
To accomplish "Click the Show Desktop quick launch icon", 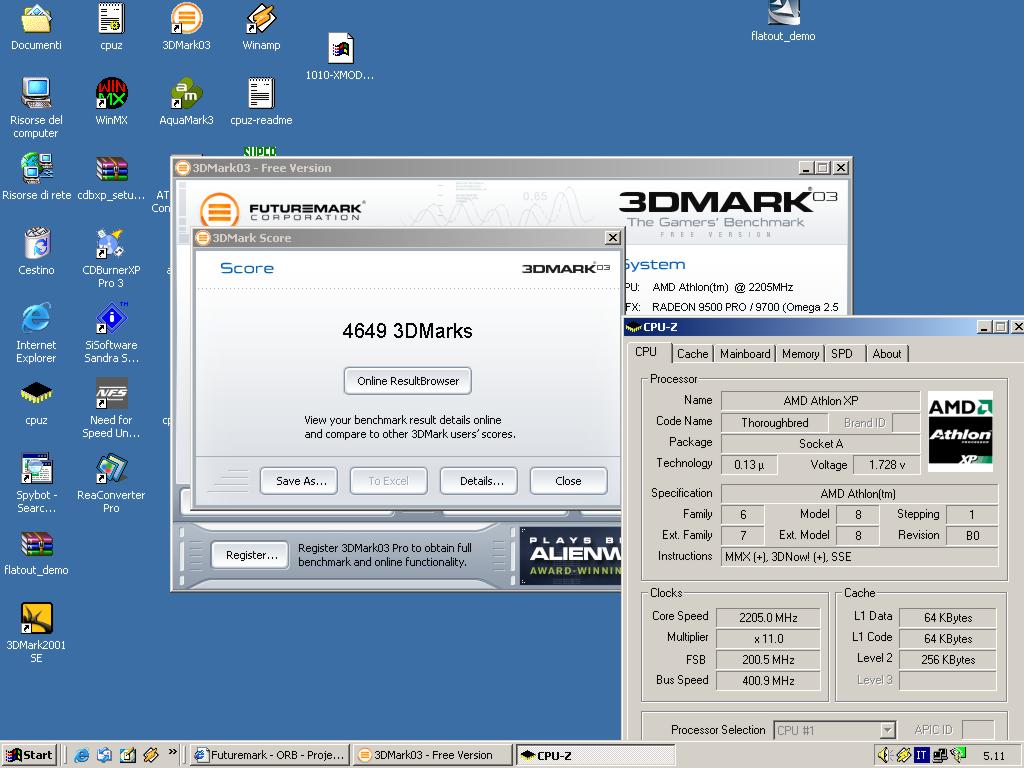I will click(128, 755).
